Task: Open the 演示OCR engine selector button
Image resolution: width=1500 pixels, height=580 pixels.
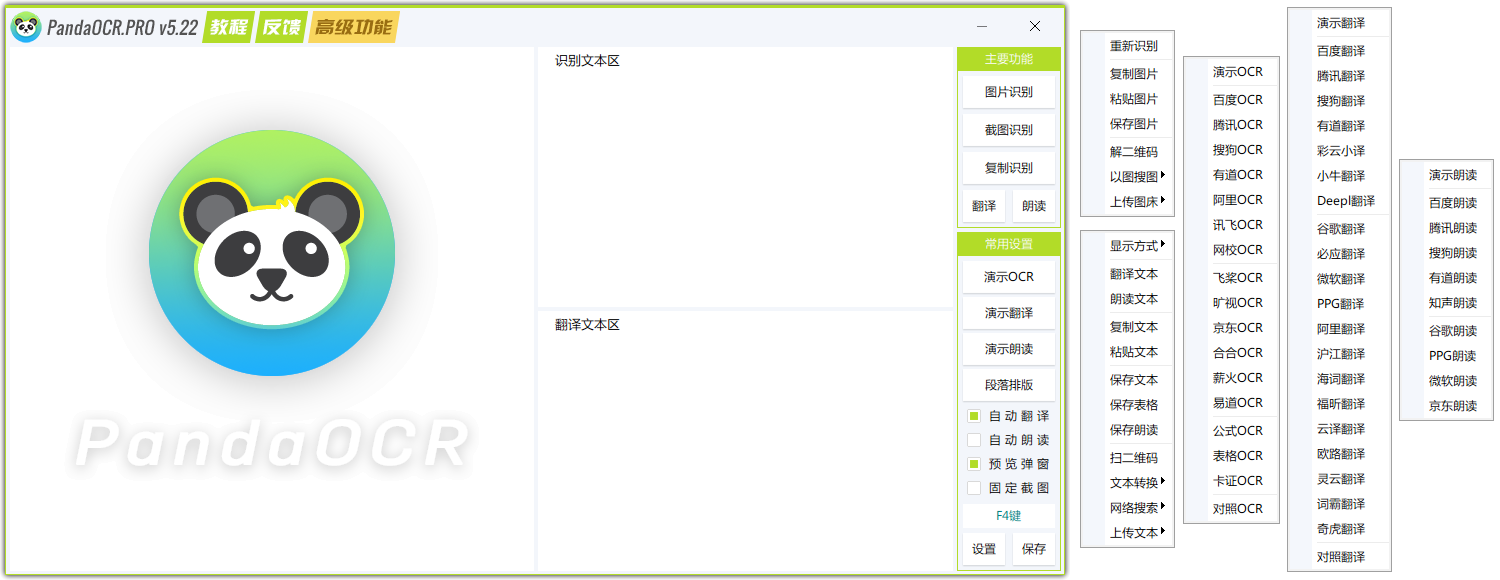Action: pyautogui.click(x=1009, y=277)
